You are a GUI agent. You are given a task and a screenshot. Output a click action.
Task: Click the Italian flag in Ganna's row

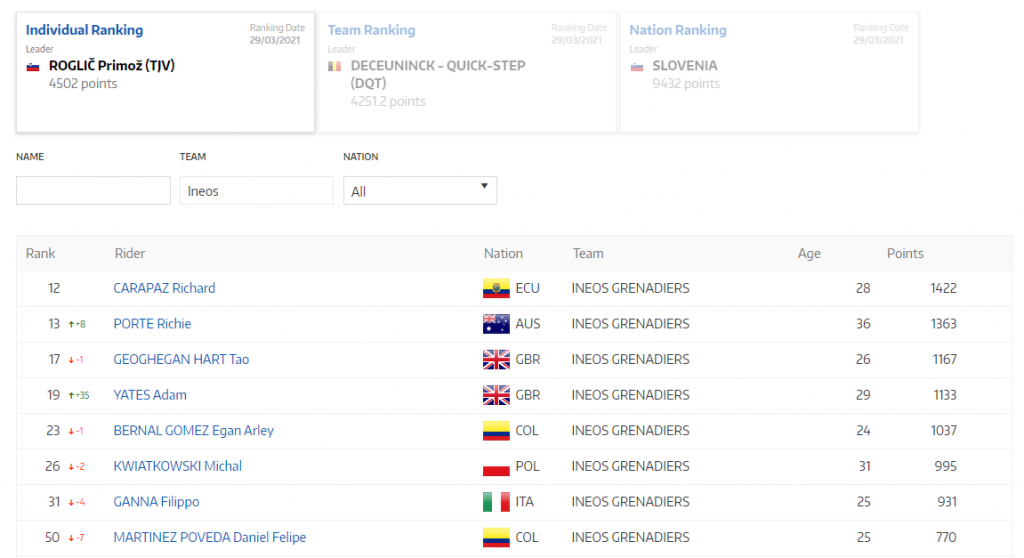click(x=496, y=502)
